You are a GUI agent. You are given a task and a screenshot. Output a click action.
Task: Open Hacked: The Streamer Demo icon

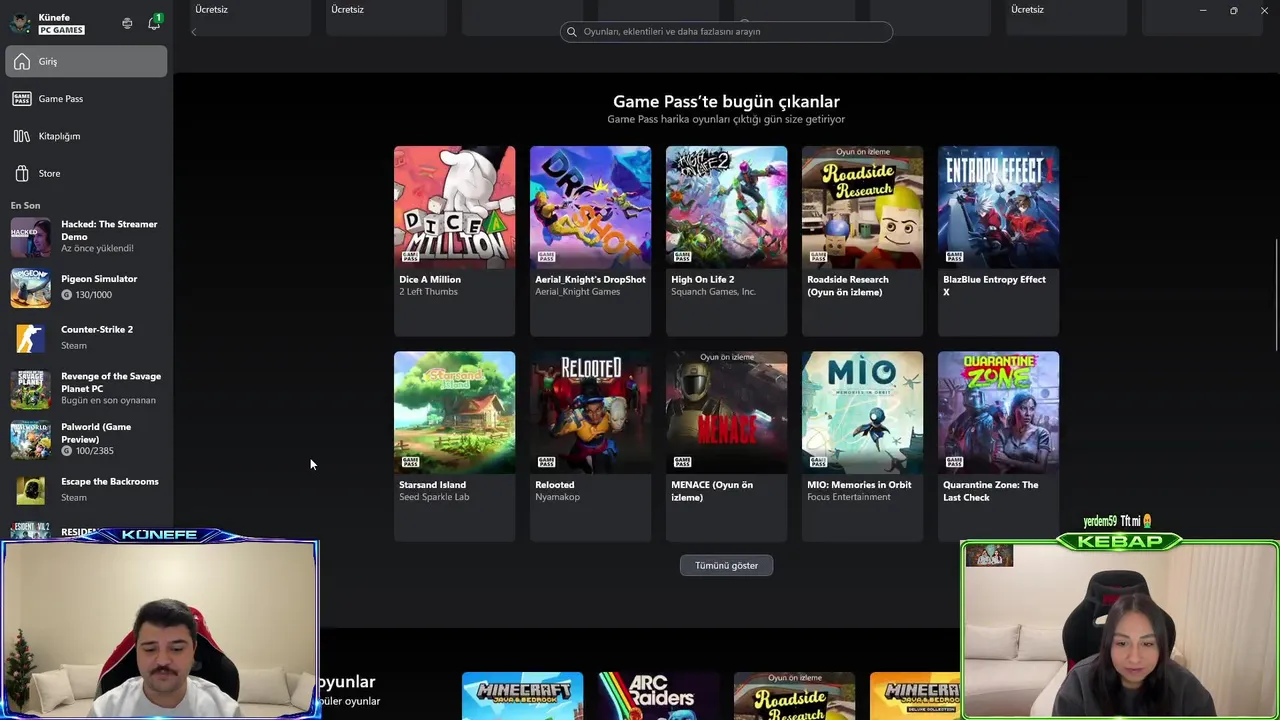coord(30,238)
